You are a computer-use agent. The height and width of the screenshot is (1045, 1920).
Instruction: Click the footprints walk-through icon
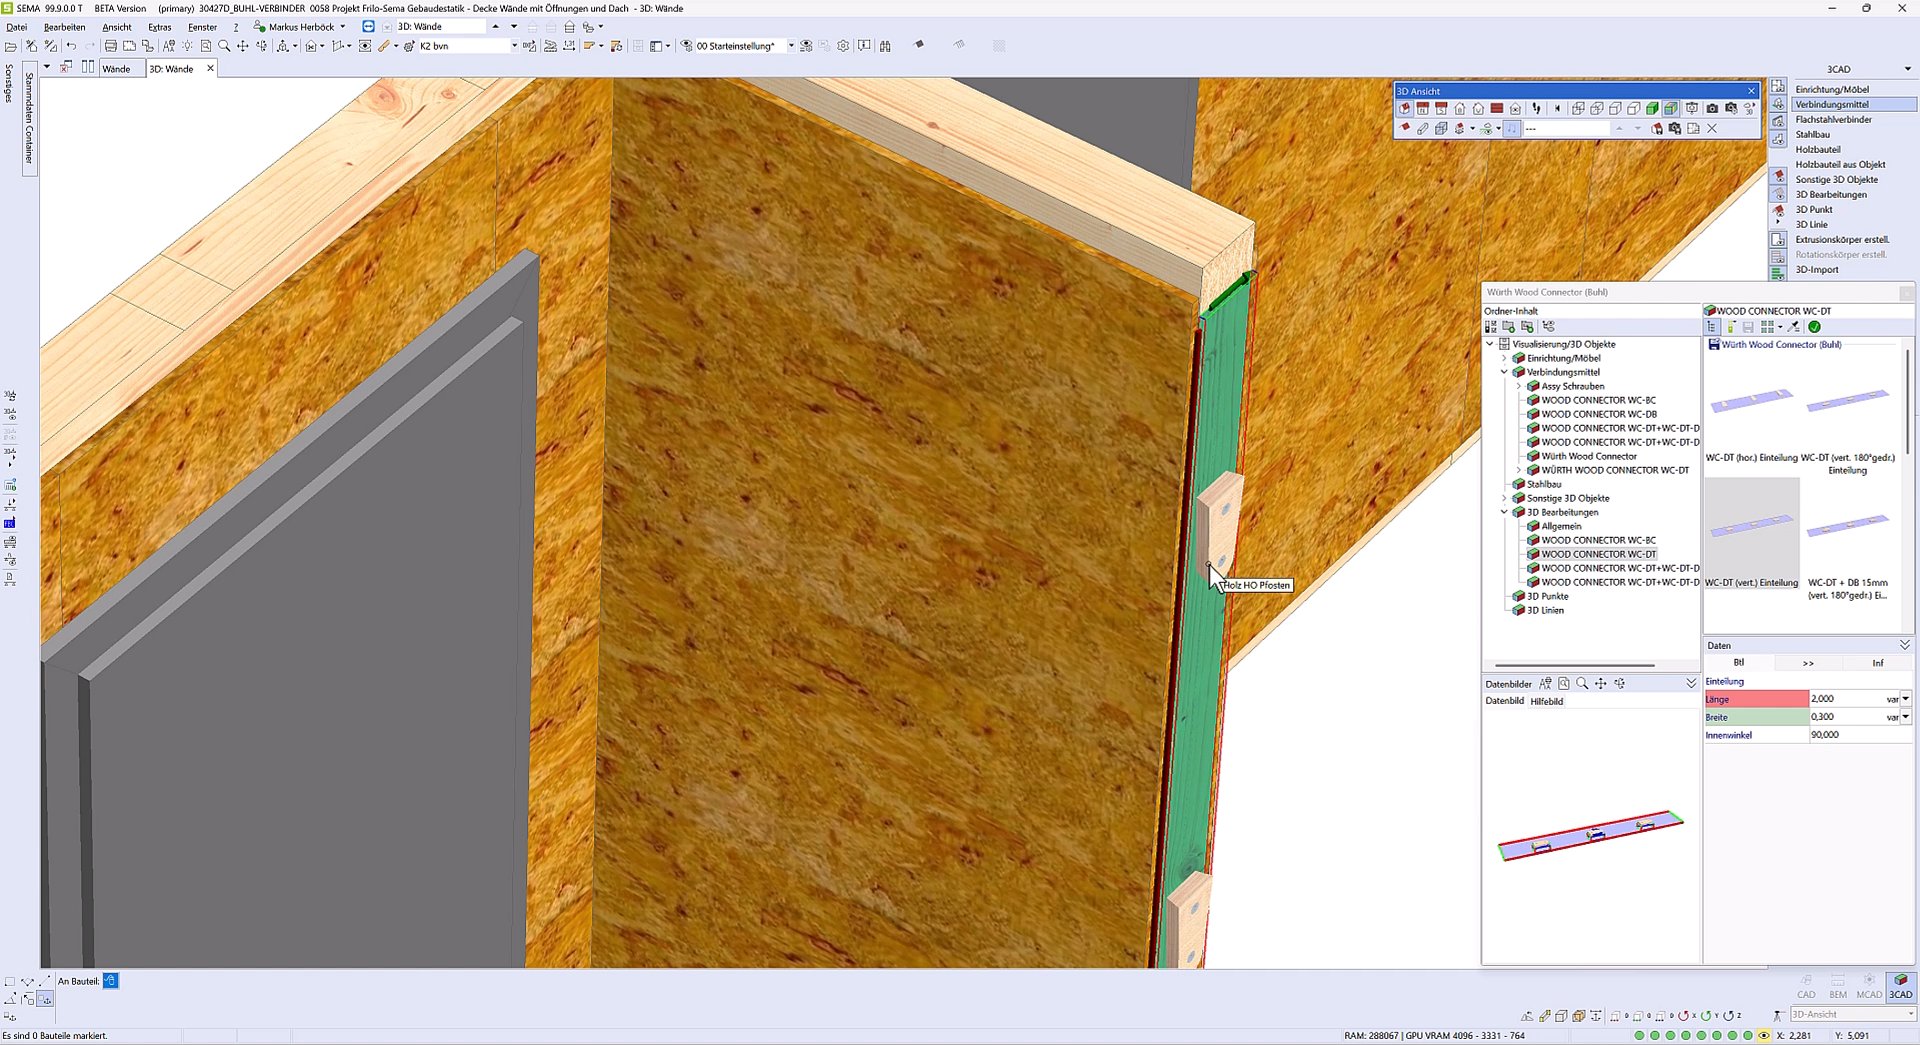(1536, 108)
